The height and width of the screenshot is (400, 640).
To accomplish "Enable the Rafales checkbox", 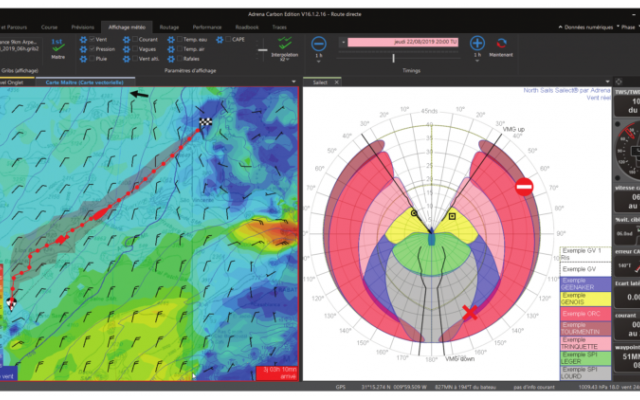I will (177, 58).
